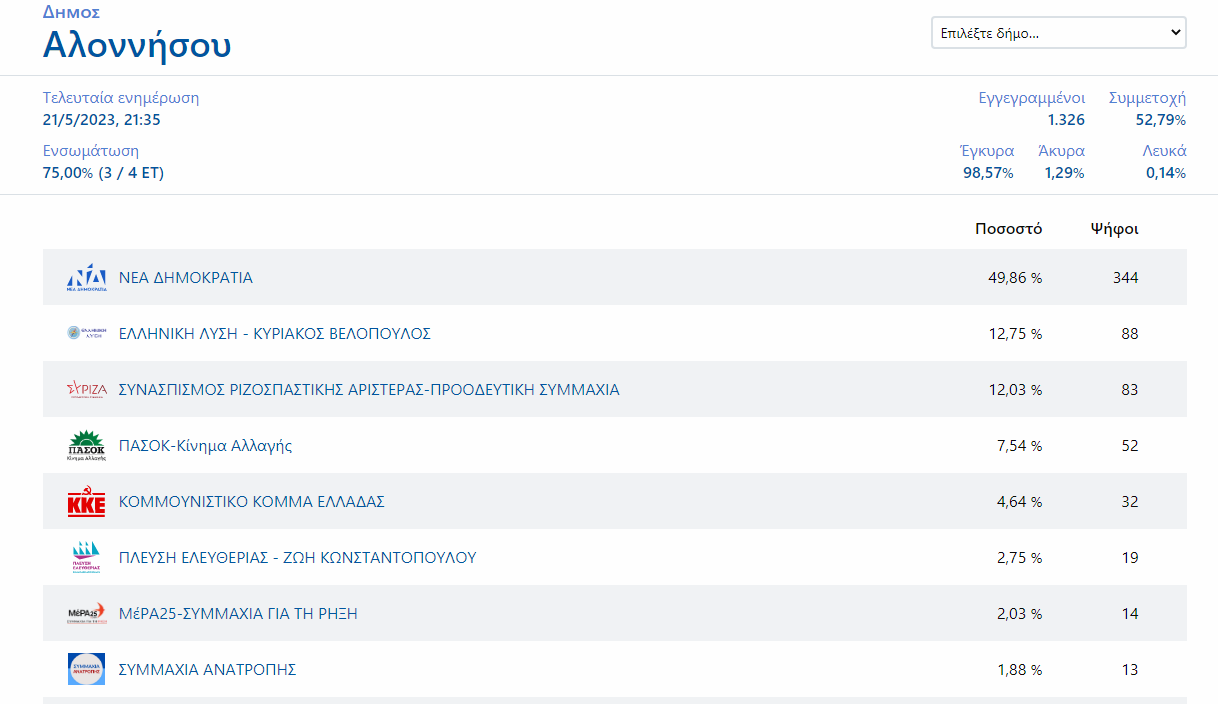Open ΕΛΛΗΝΙΚΗ ΛΥΣΗ - ΚΥΡΙΑΚΟΣ ΒΕΛΟΠΟΥΛΟΣ link
This screenshot has height=704, width=1218.
tap(275, 334)
